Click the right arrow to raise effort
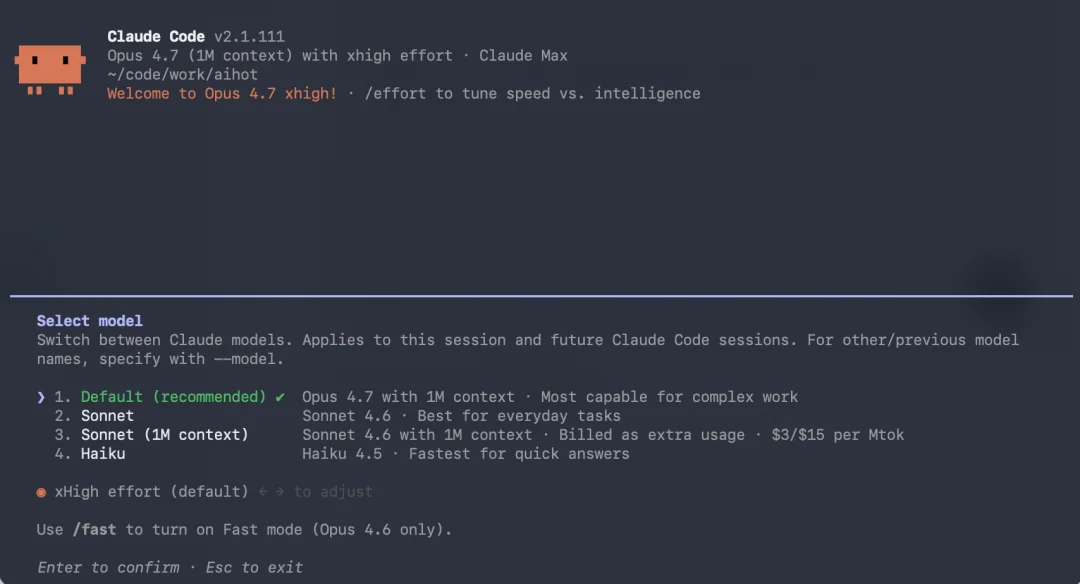 [279, 492]
